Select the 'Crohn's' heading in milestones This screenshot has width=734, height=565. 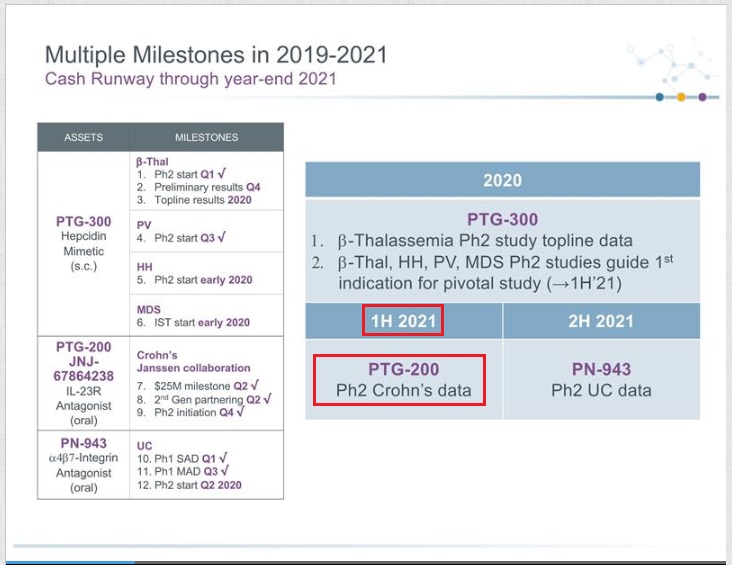[157, 355]
